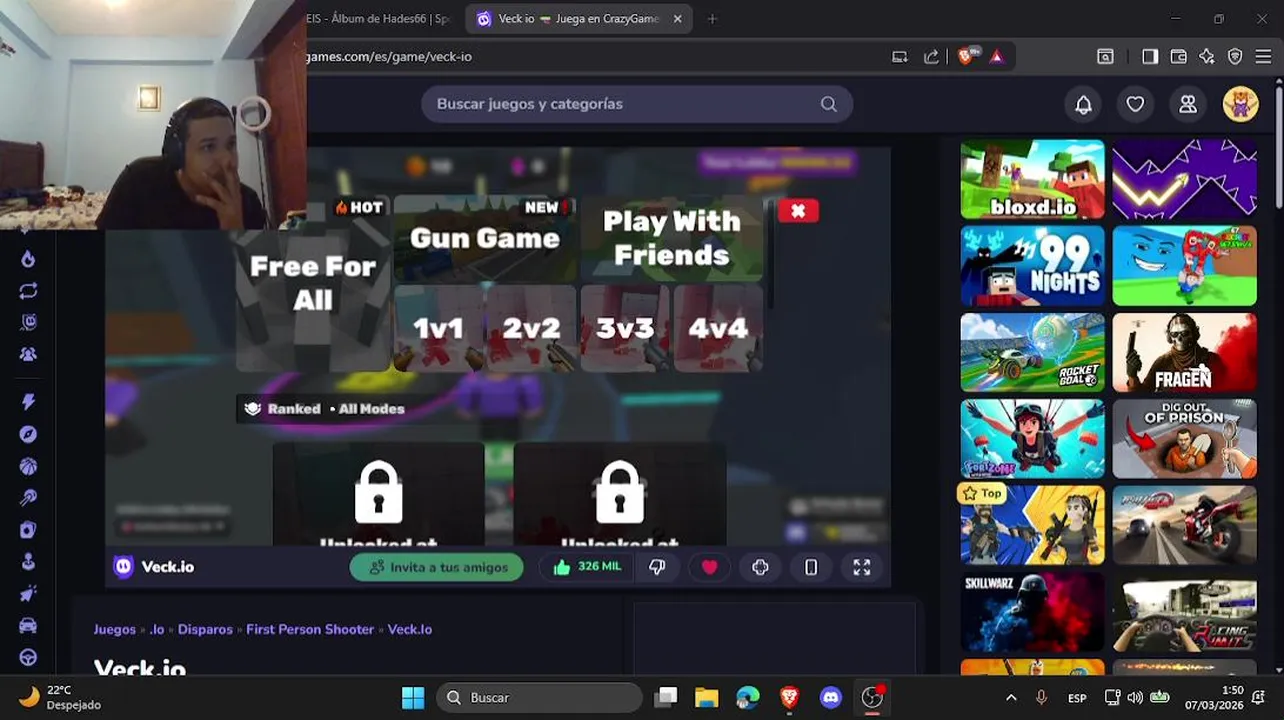Image resolution: width=1284 pixels, height=720 pixels.
Task: Open the Rocket Goal game thumbnail
Action: (1032, 352)
